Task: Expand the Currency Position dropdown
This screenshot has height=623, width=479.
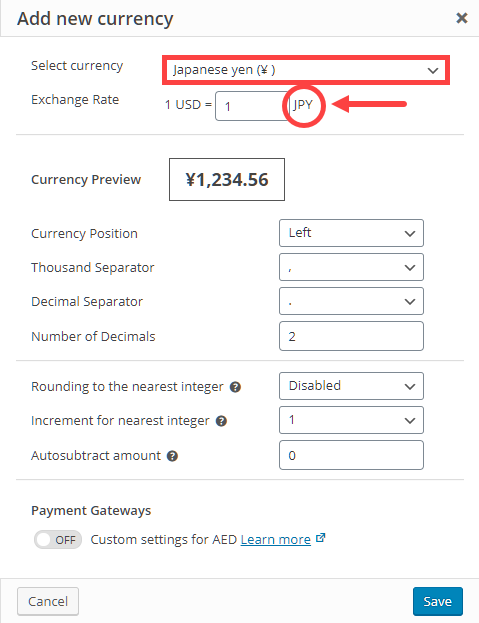Action: pos(351,233)
